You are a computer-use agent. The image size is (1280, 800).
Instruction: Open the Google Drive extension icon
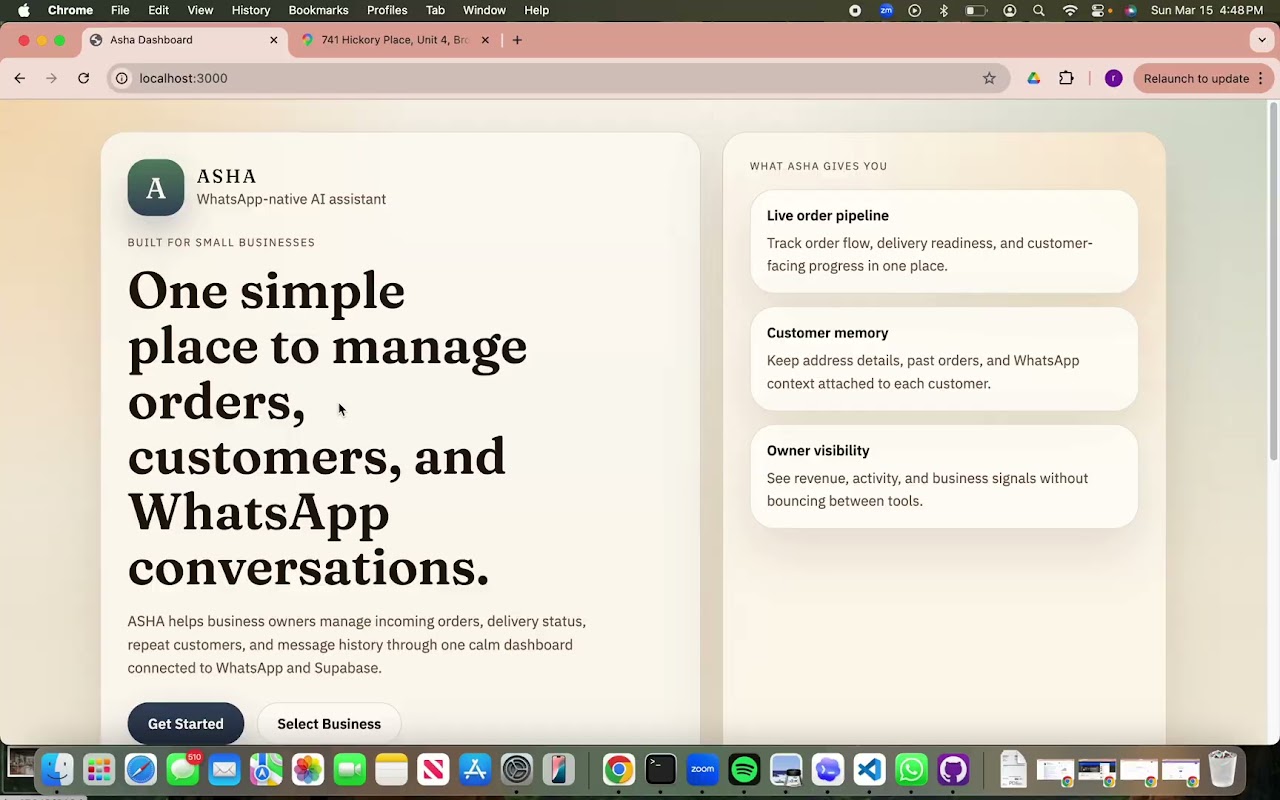pos(1033,78)
